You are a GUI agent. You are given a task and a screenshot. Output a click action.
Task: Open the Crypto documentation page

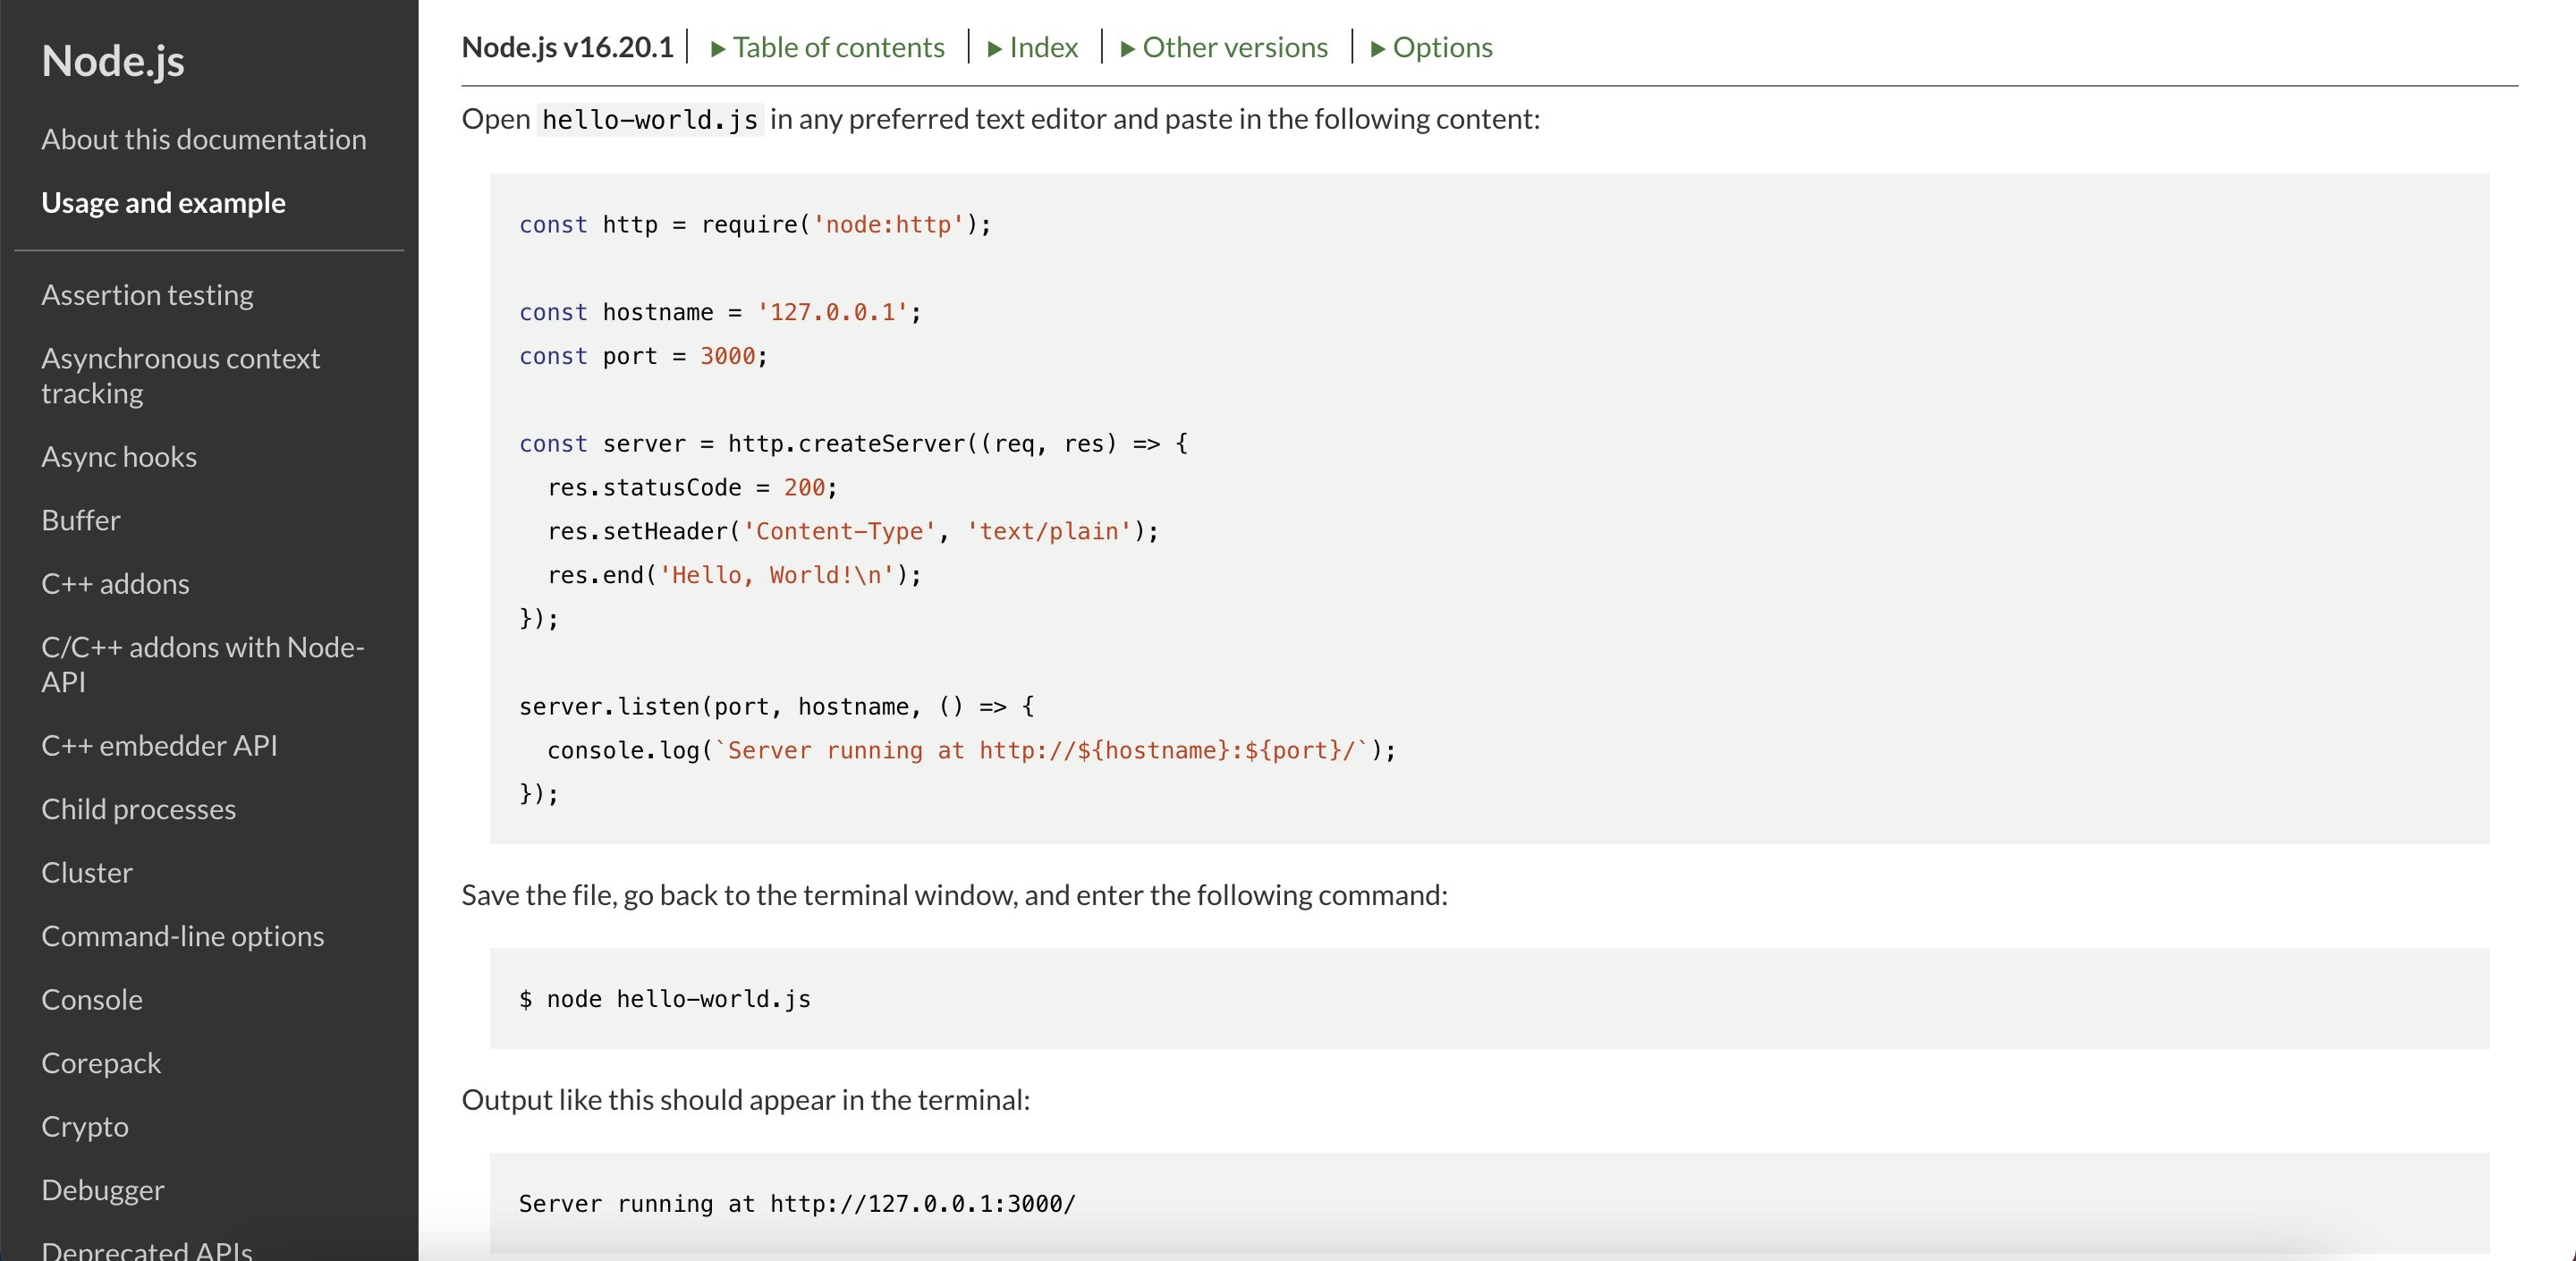[84, 1127]
